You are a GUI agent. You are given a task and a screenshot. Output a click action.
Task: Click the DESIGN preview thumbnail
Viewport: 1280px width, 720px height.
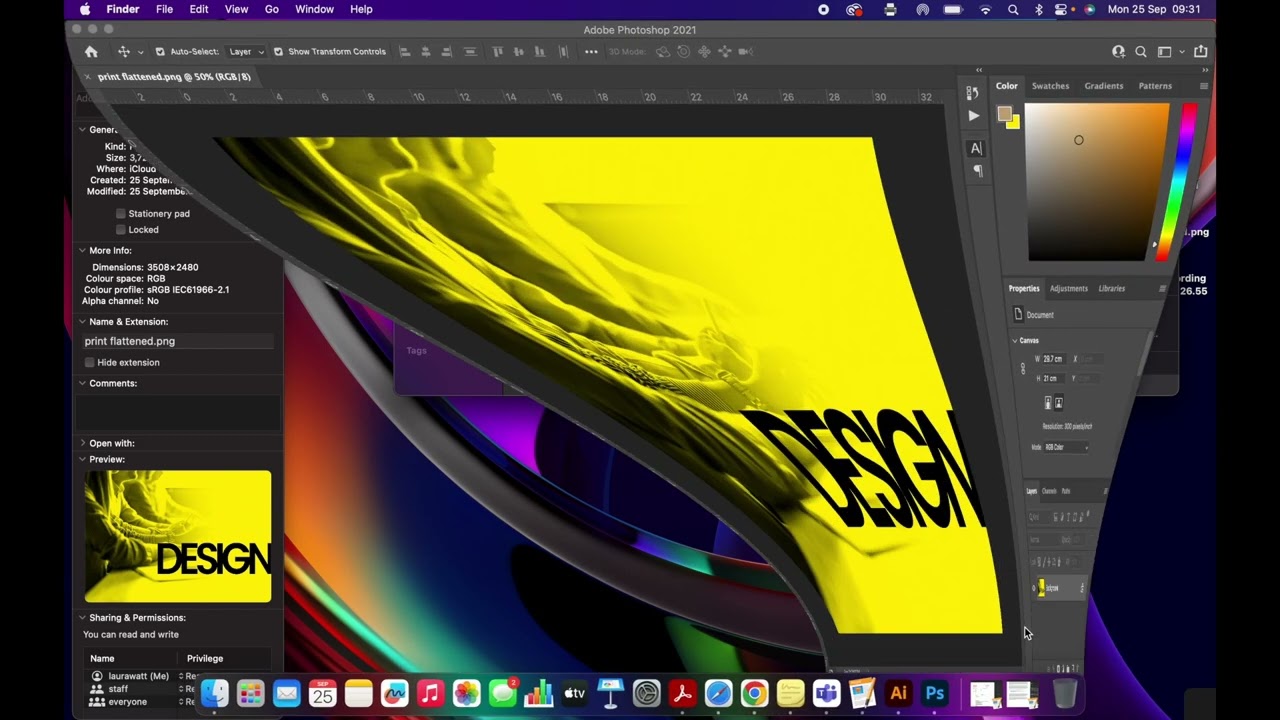click(178, 536)
